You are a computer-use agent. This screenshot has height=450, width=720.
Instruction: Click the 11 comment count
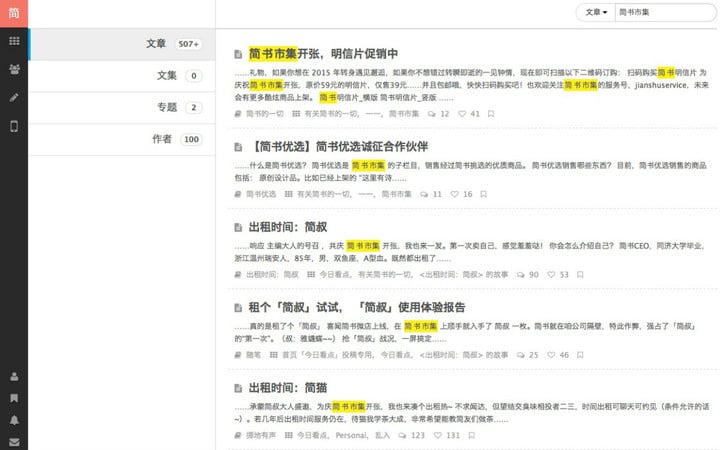tap(437, 194)
